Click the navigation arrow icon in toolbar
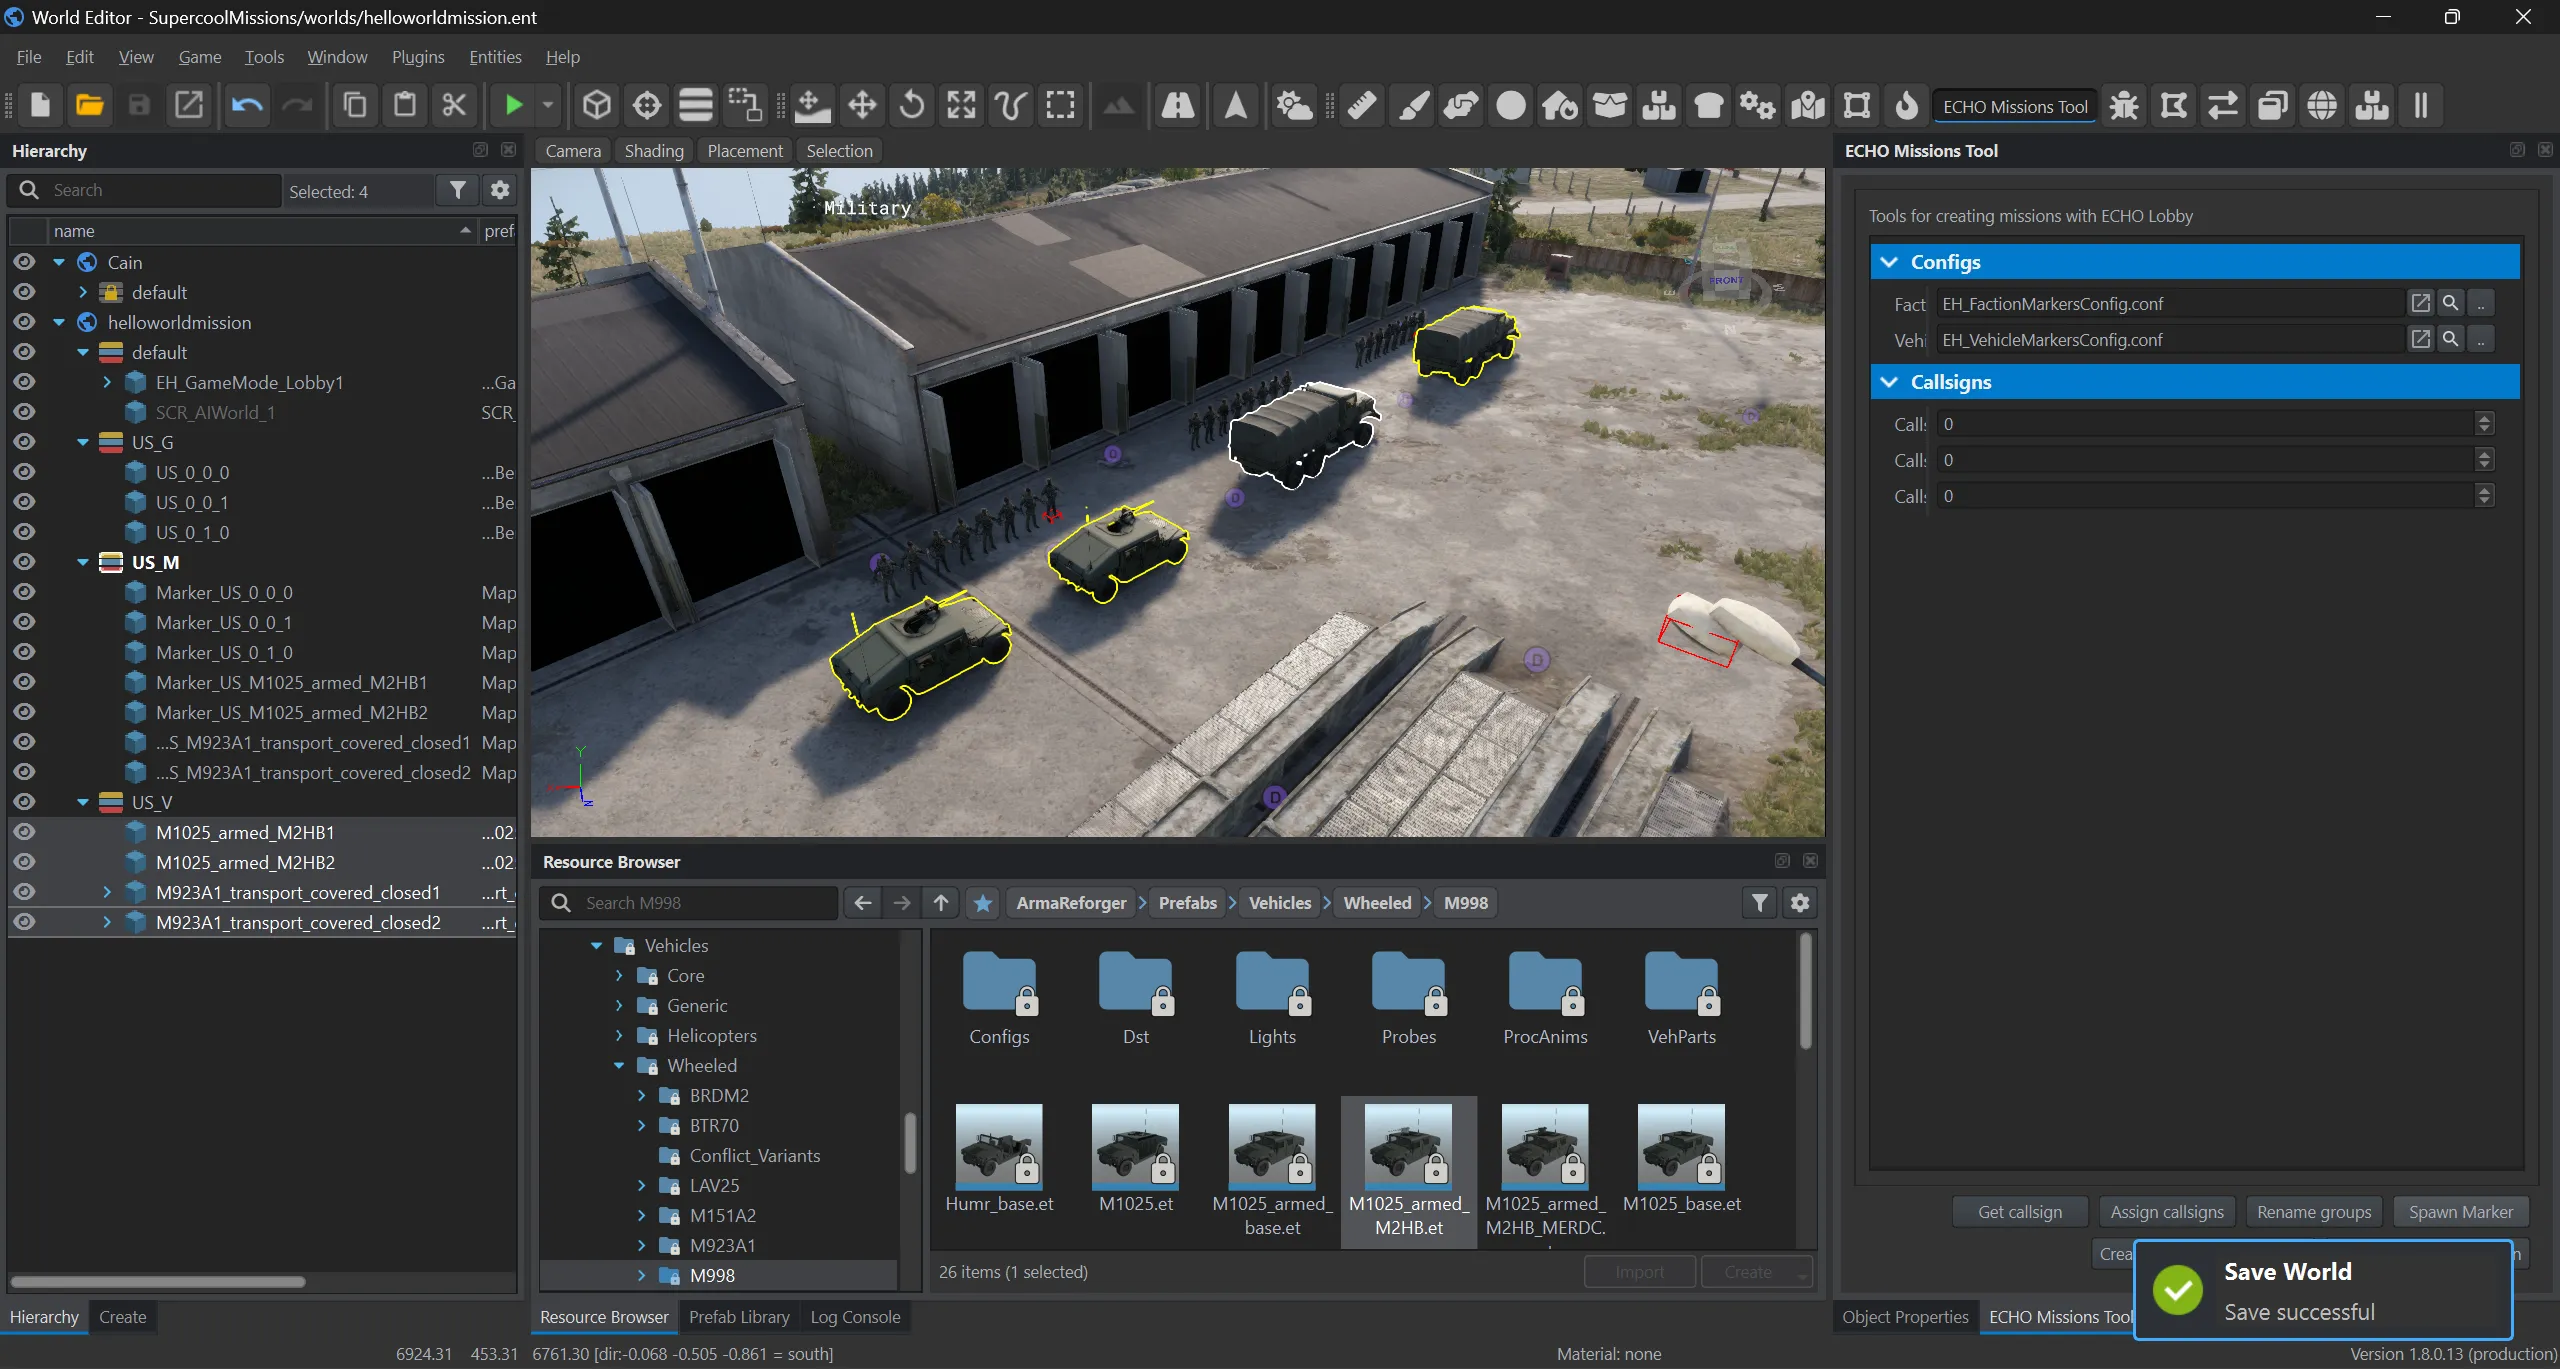 [x=1236, y=105]
